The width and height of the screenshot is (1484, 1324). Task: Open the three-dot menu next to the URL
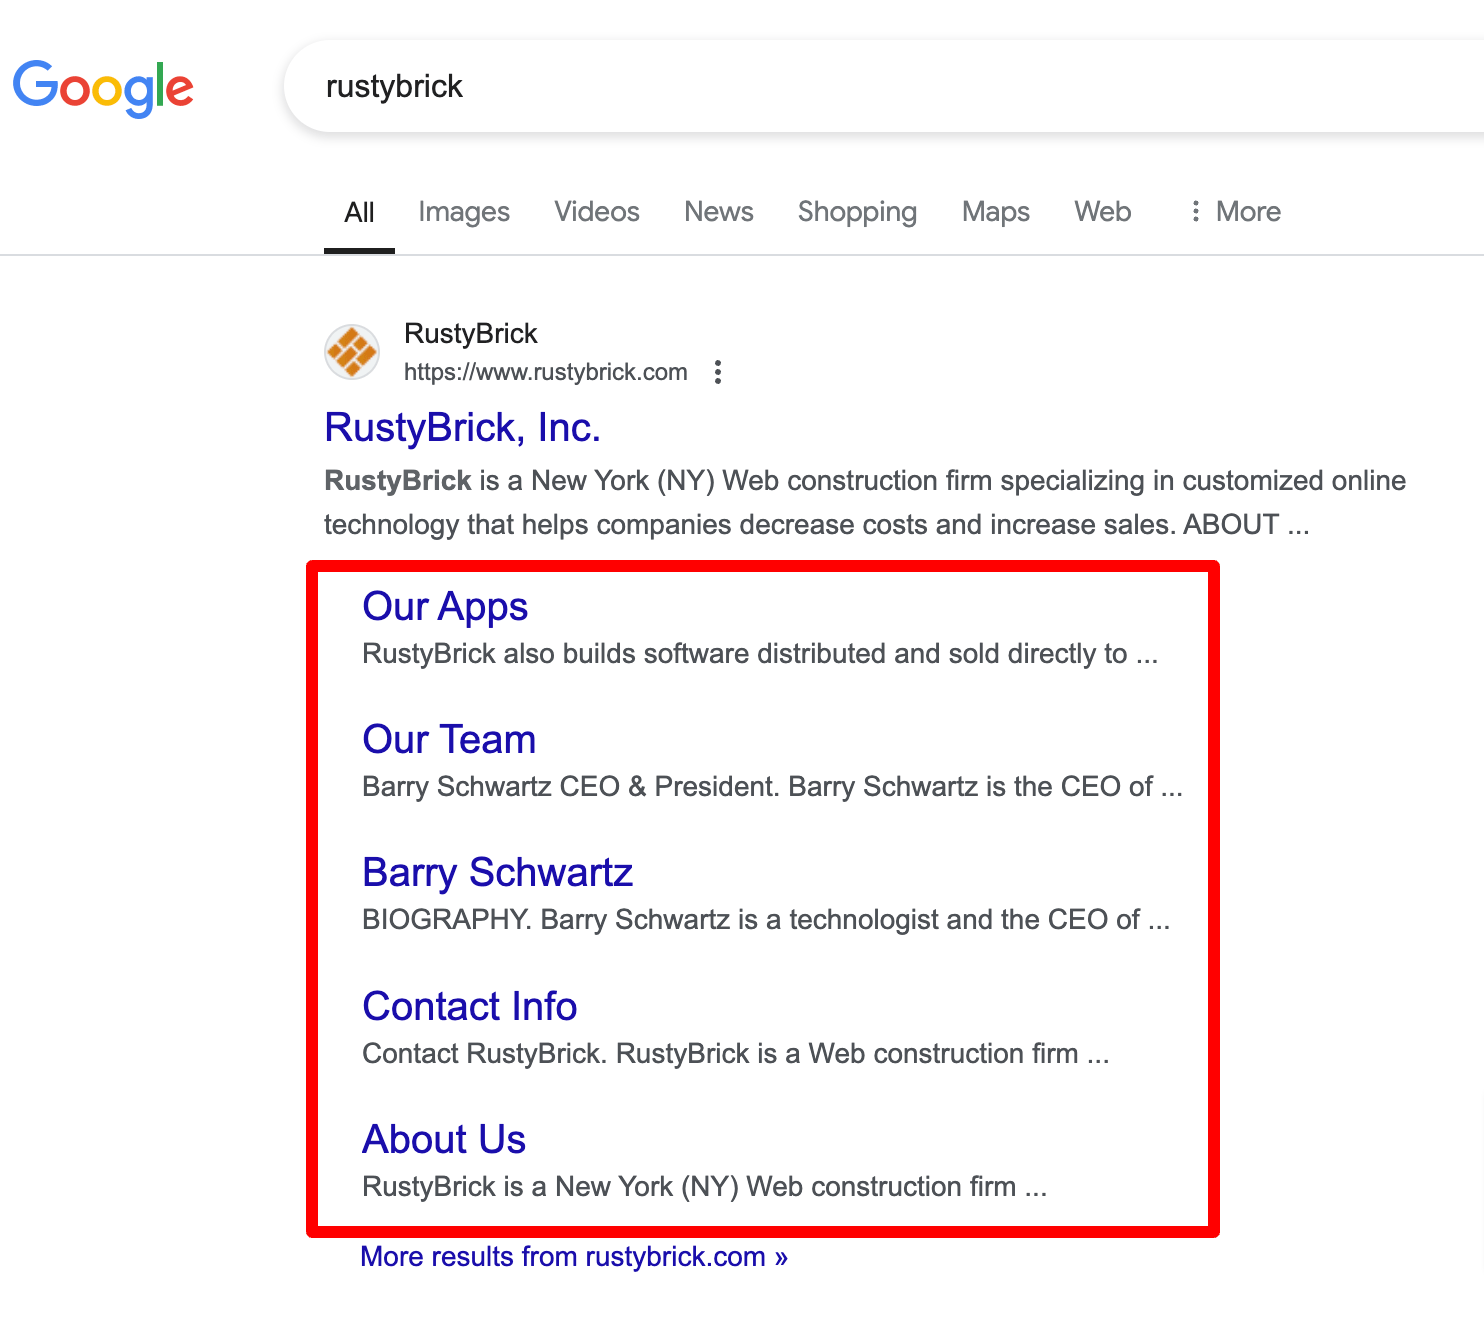(x=718, y=371)
